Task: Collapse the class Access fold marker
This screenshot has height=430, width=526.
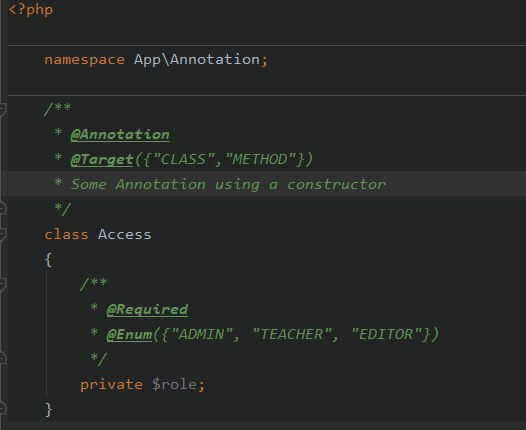Action: click(x=3, y=234)
